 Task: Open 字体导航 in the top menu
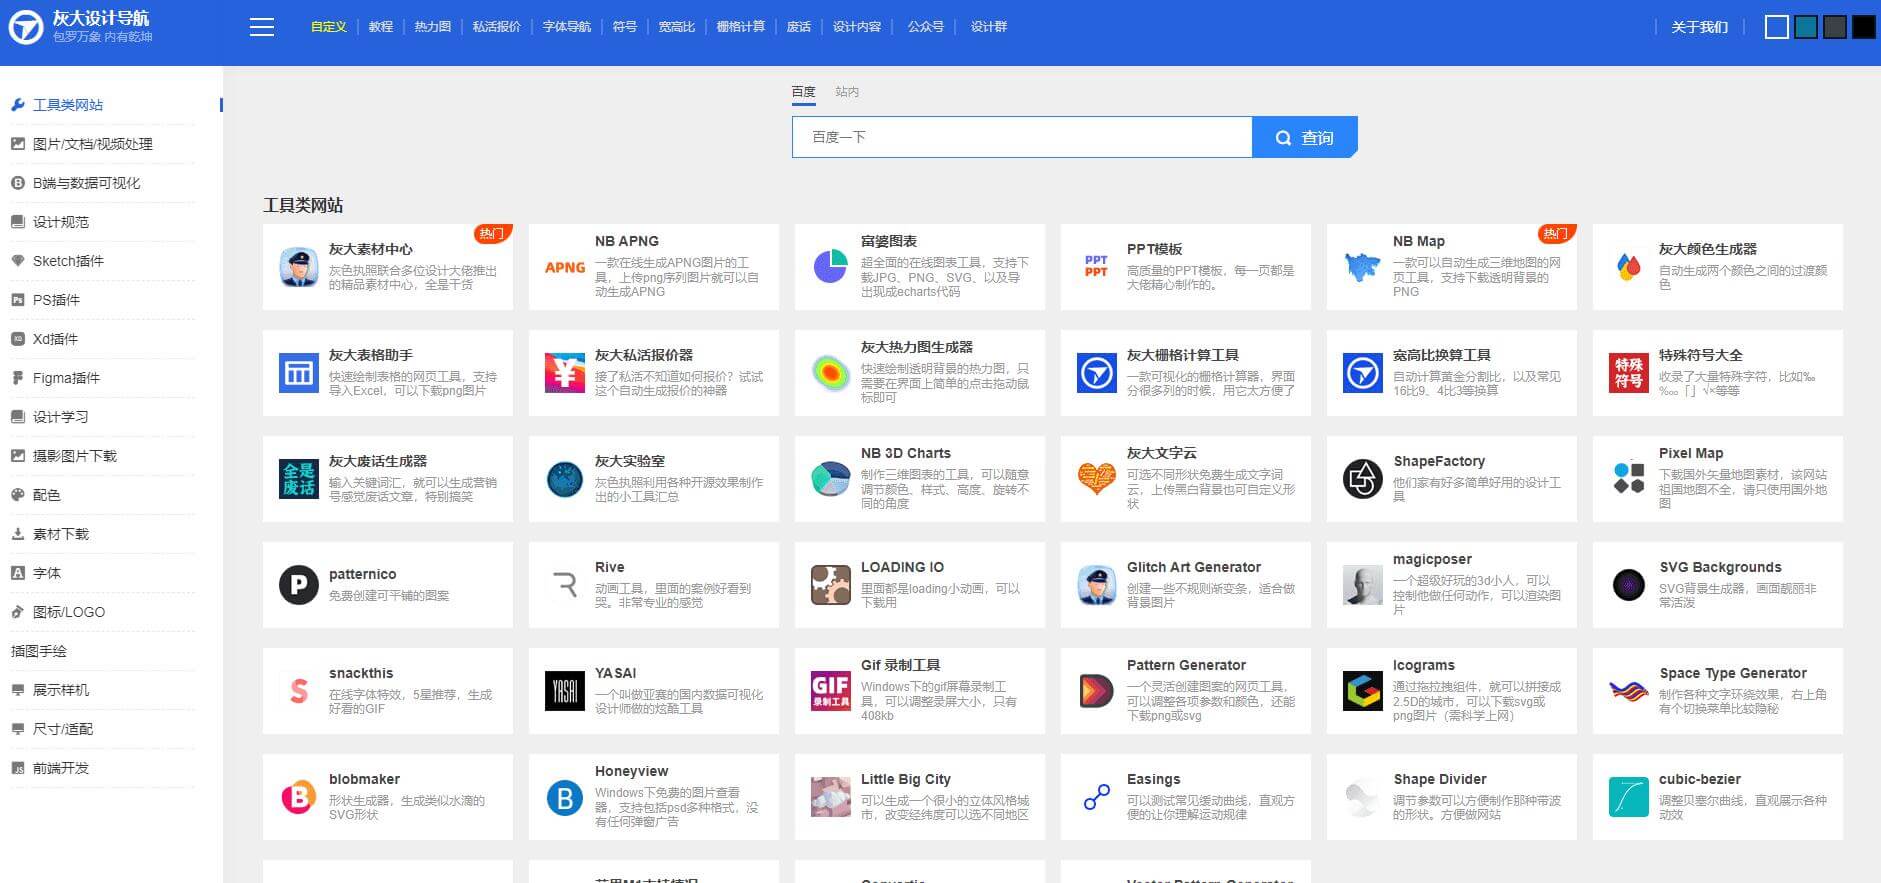click(x=566, y=27)
